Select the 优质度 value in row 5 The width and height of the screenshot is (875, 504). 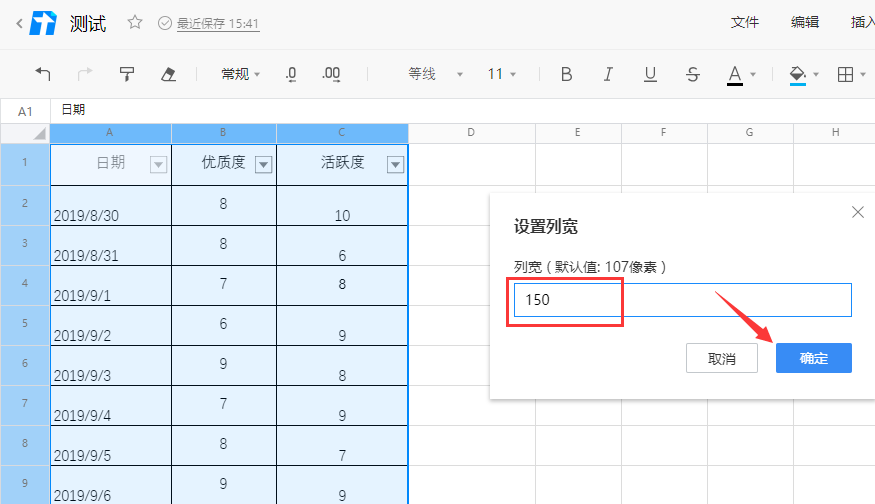tap(223, 325)
